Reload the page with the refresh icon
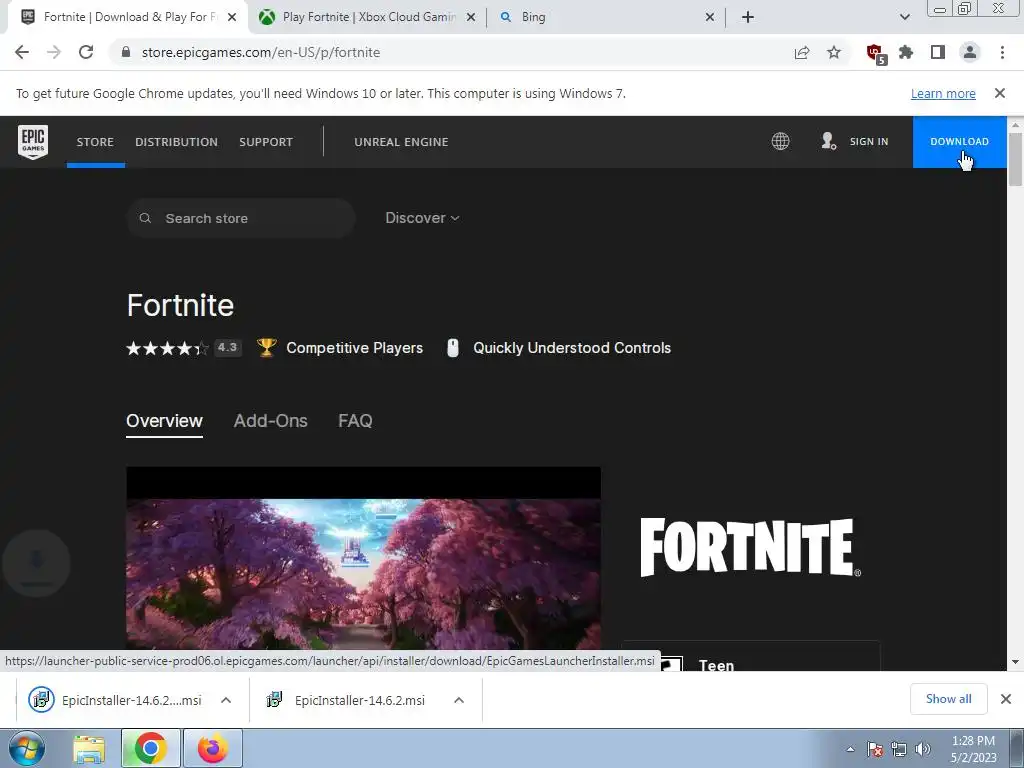Image resolution: width=1024 pixels, height=768 pixels. point(86,52)
